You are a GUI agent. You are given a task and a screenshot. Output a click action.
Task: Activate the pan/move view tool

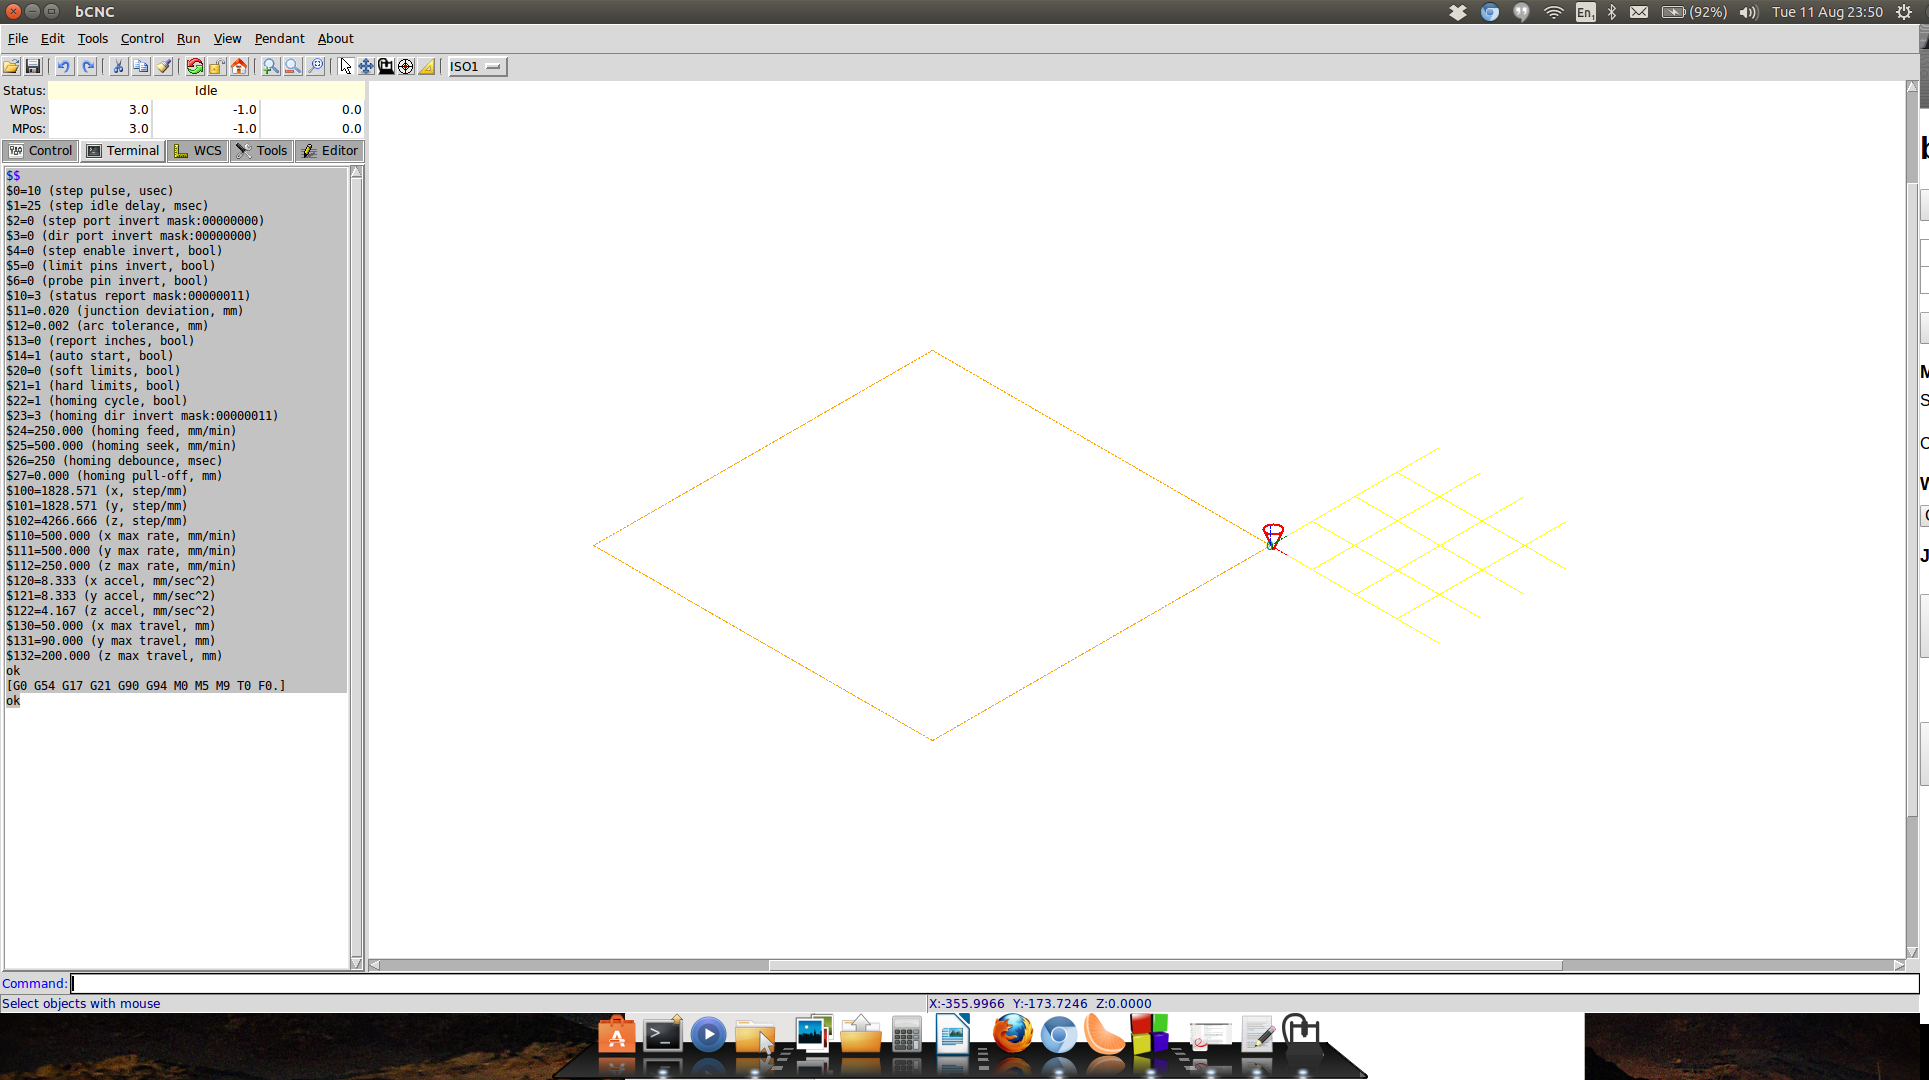[x=366, y=66]
